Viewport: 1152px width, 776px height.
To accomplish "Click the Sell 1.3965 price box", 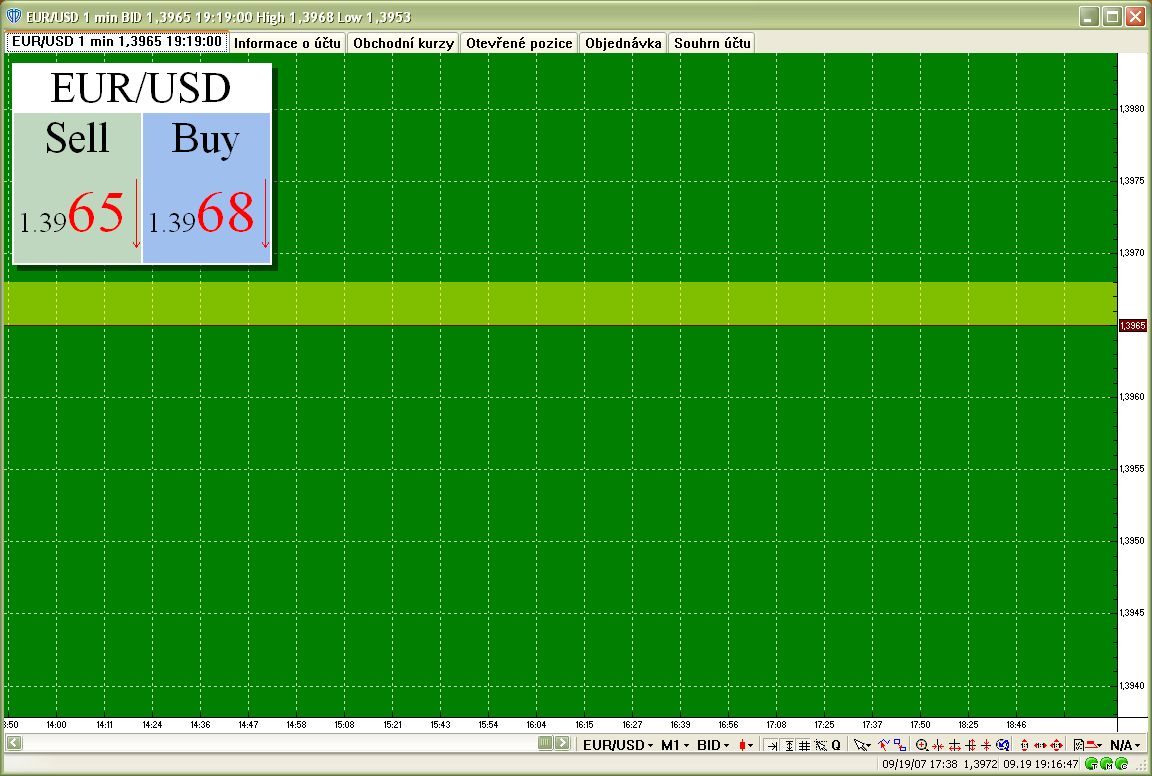I will [77, 188].
